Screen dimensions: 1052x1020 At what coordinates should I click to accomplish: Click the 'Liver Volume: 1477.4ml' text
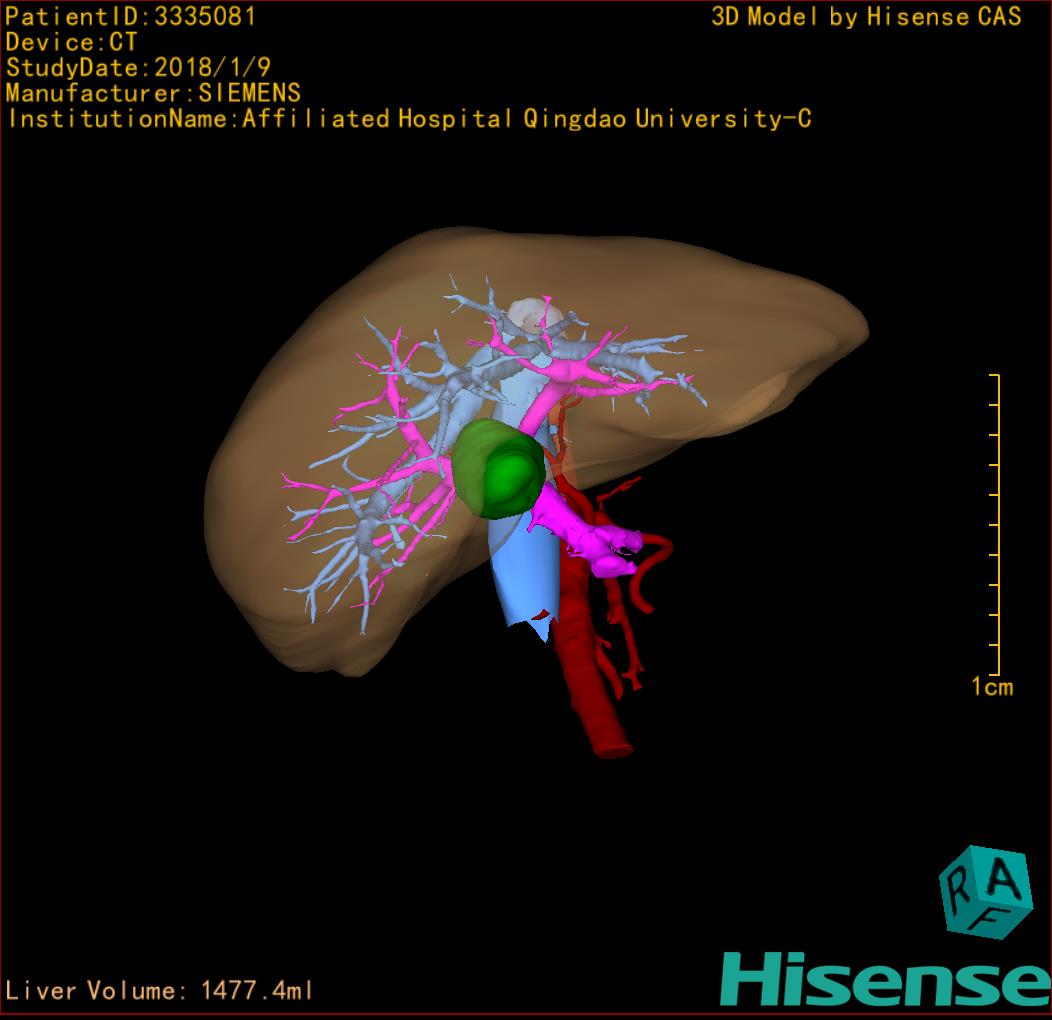pyautogui.click(x=158, y=990)
